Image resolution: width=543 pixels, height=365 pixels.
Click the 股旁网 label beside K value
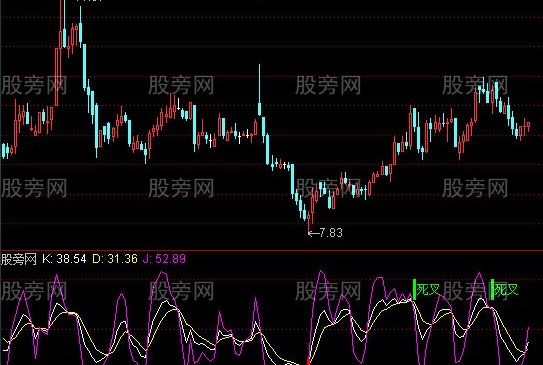coord(19,259)
